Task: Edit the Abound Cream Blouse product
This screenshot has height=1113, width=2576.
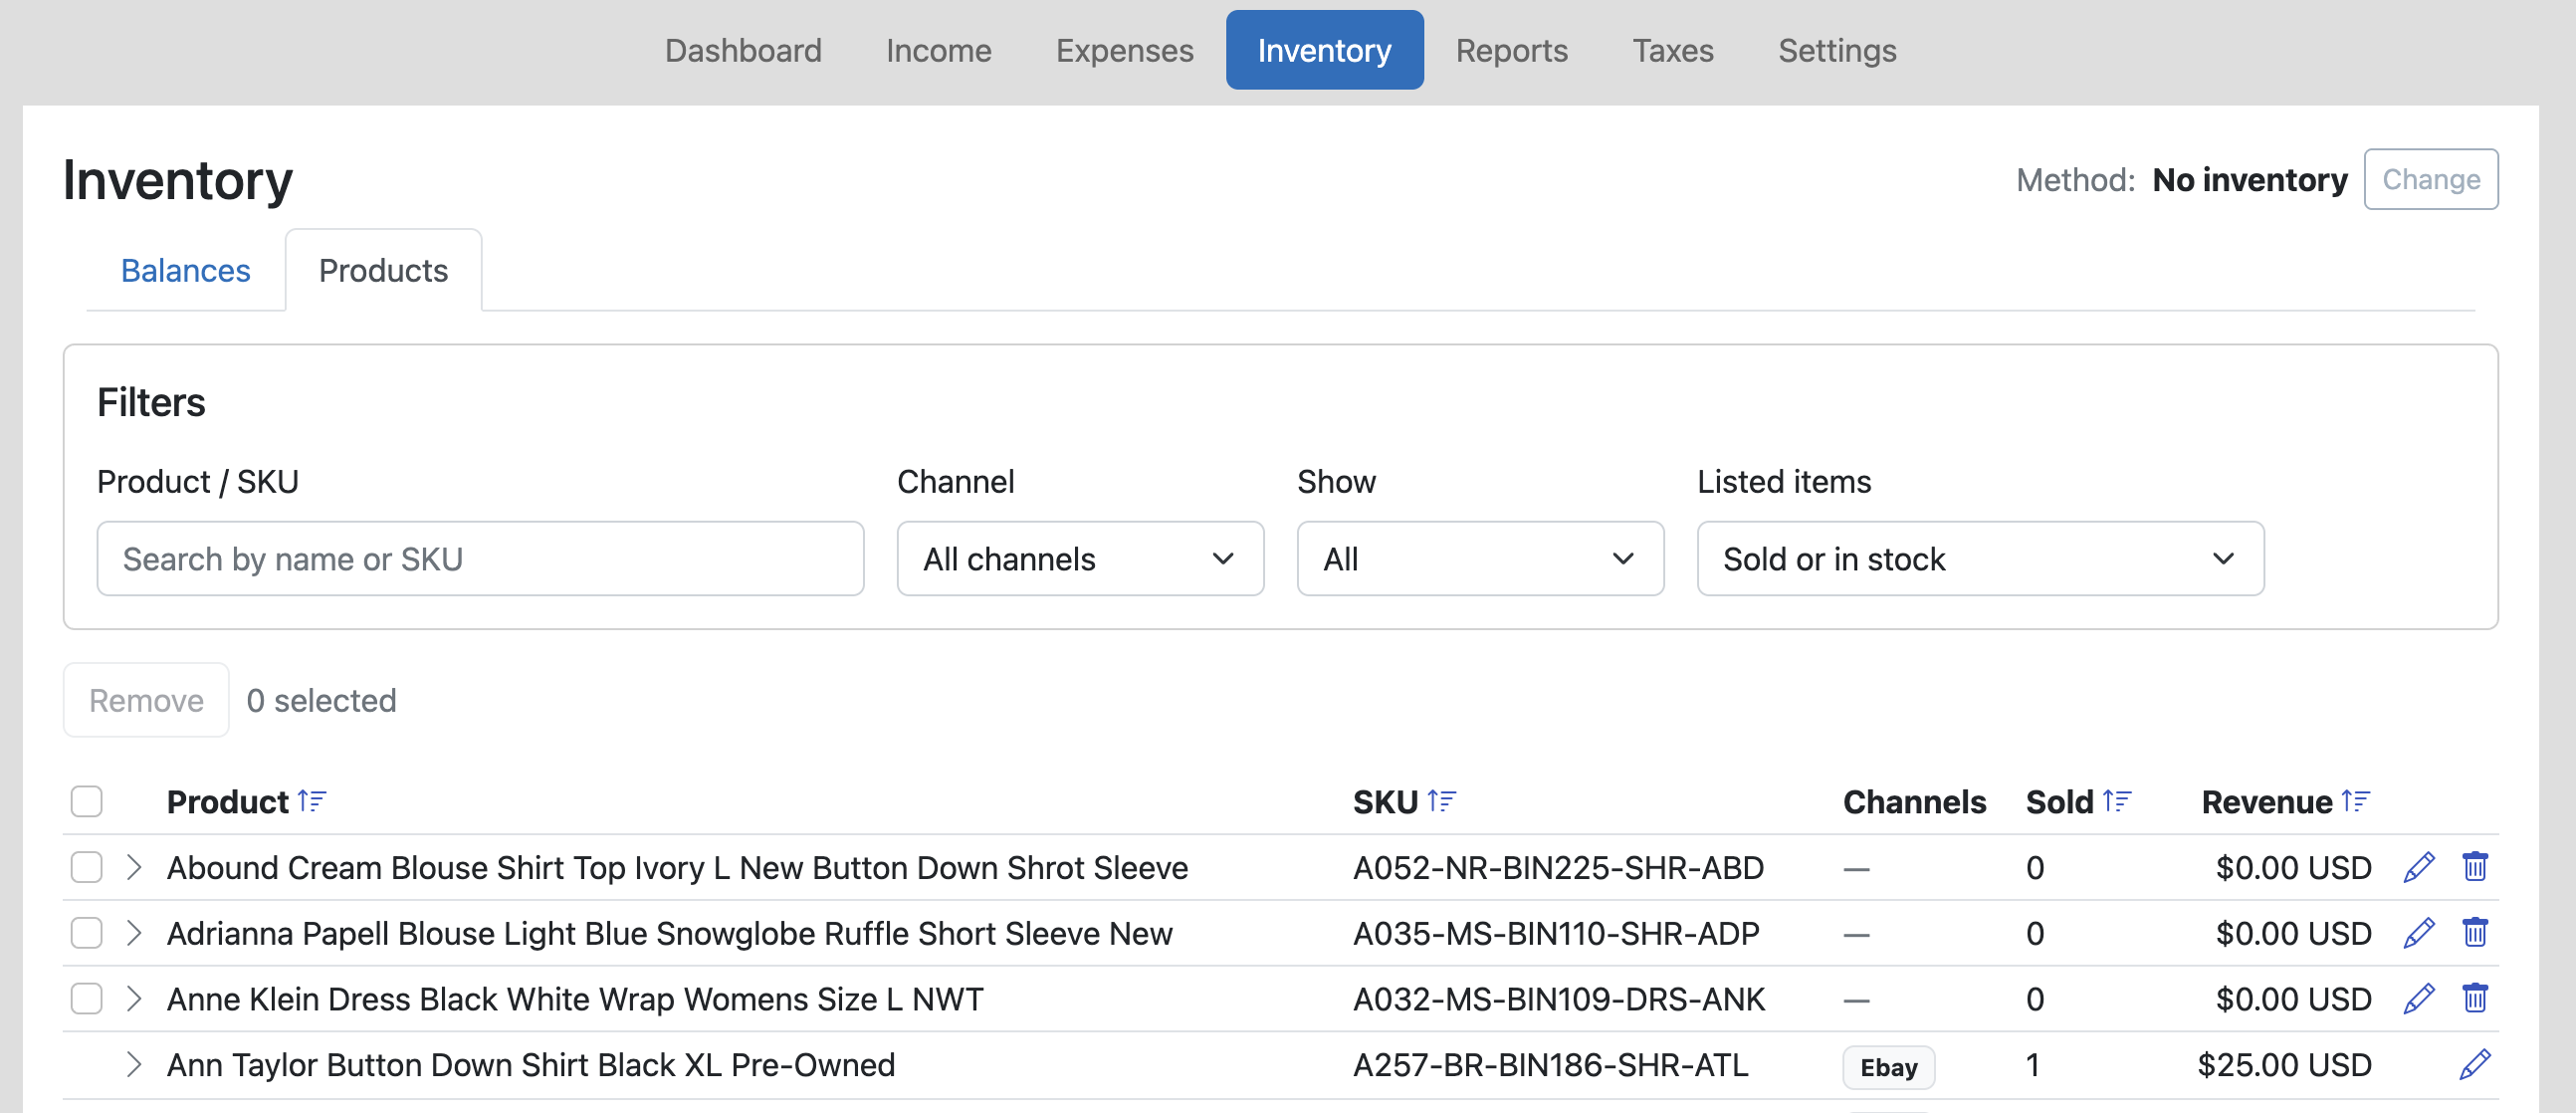Action: coord(2418,867)
